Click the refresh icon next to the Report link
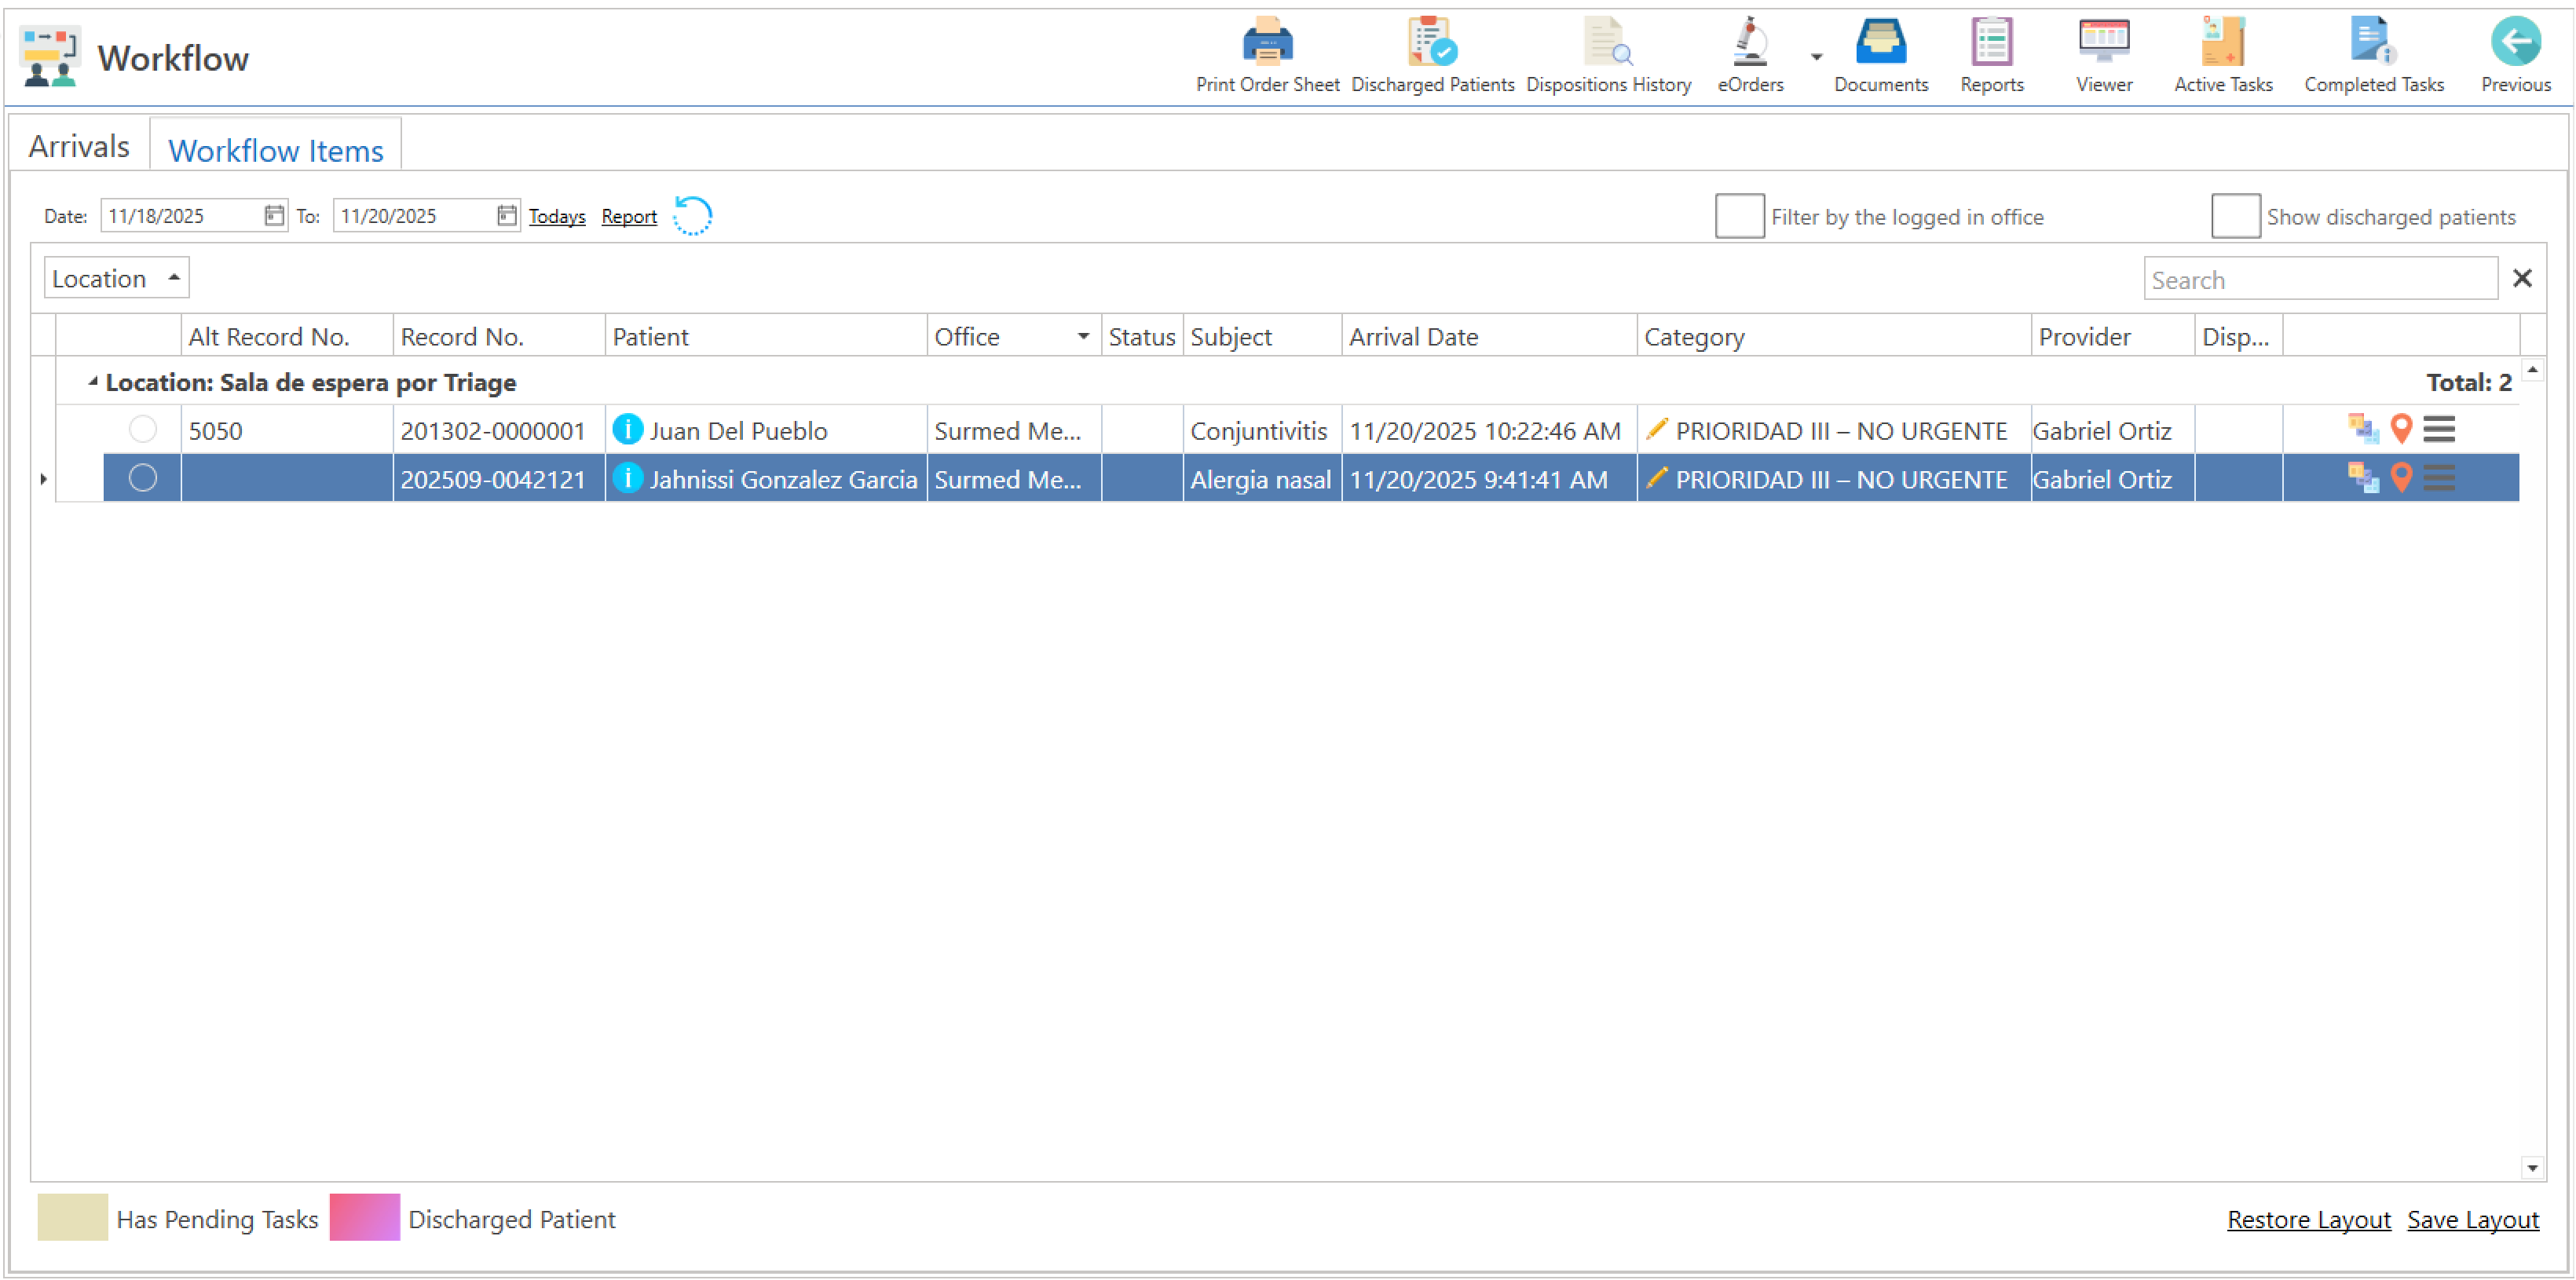 pyautogui.click(x=692, y=216)
